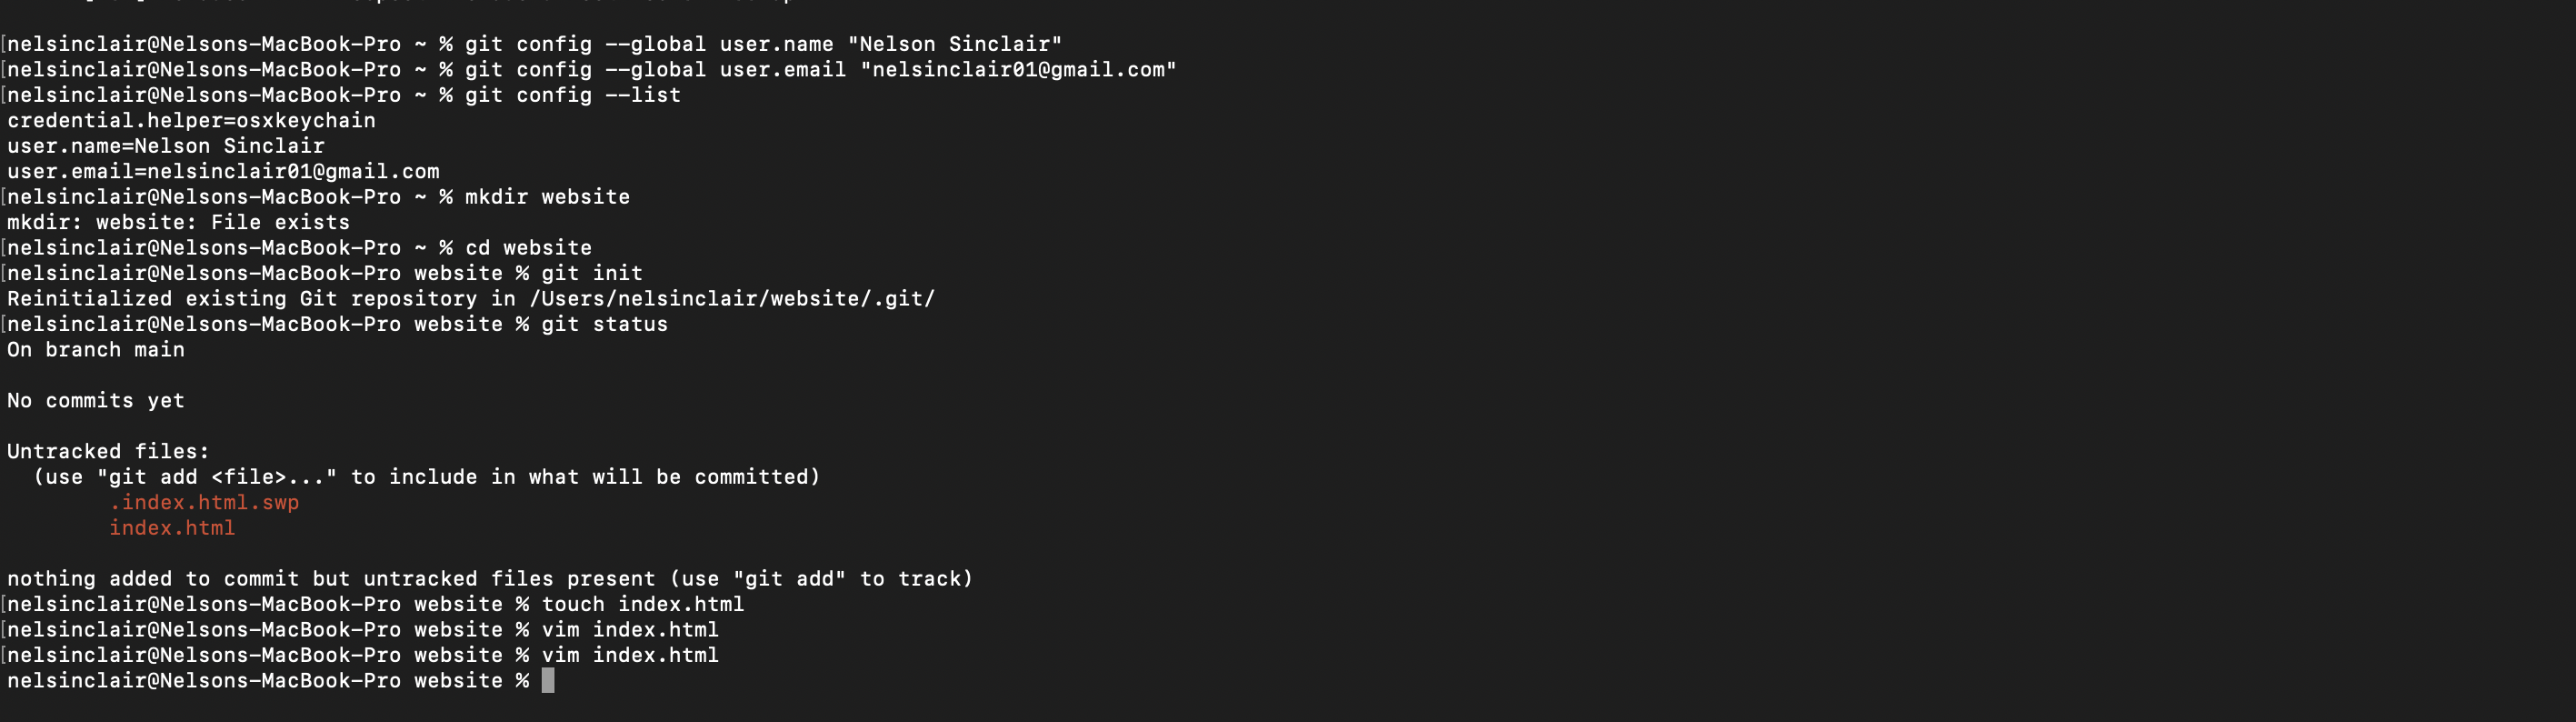2576x722 pixels.
Task: Click the "Untracked files:" heading
Action: click(x=109, y=451)
